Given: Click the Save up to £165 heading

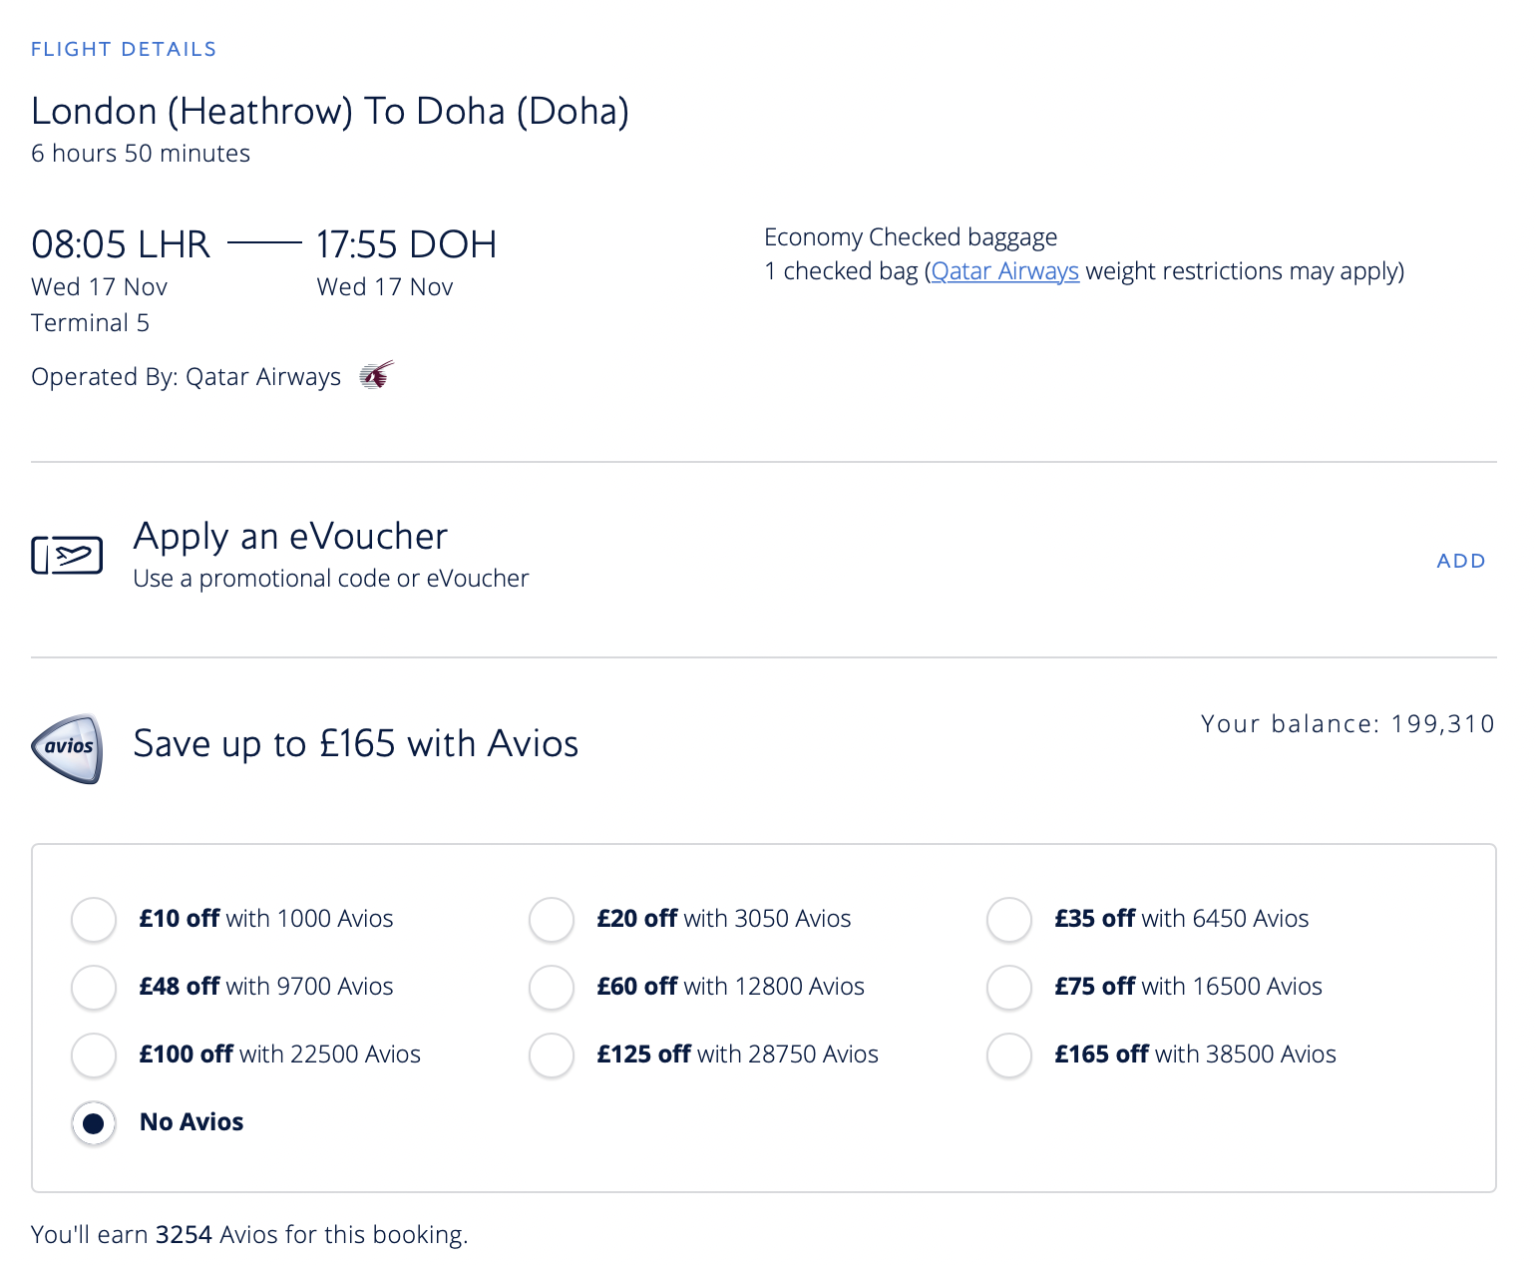Looking at the screenshot, I should [354, 743].
